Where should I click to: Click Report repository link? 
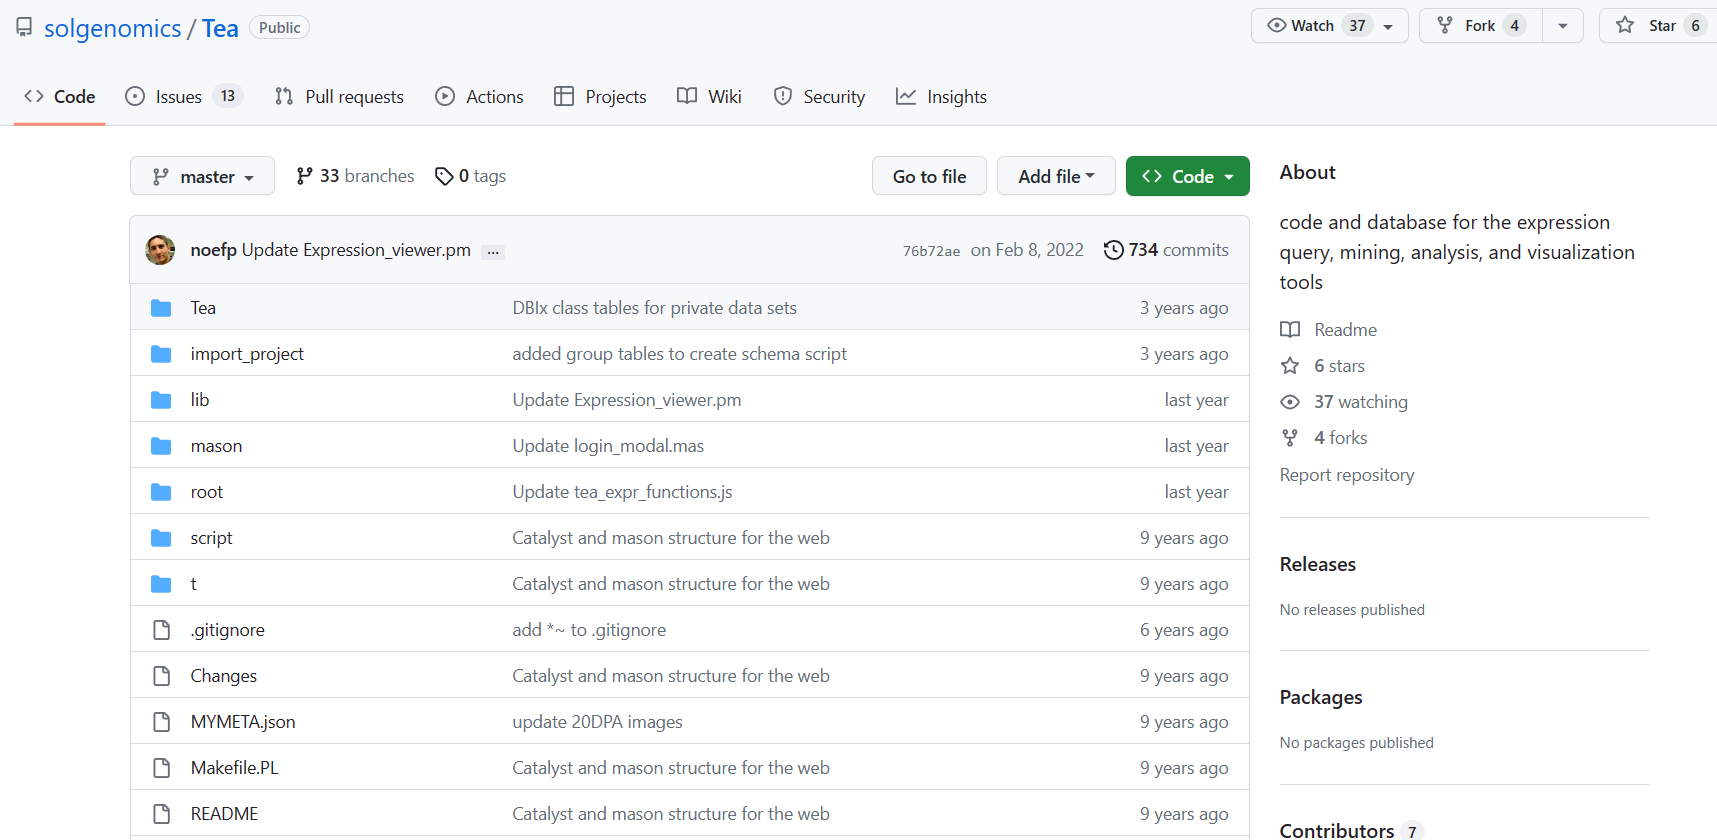tap(1347, 475)
